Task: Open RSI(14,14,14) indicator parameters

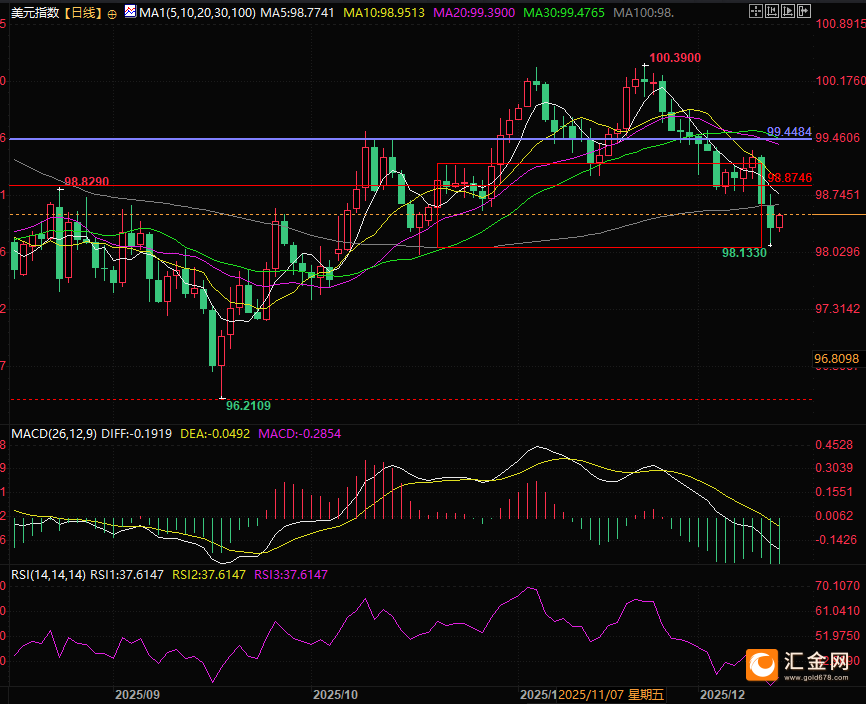Action: pos(46,574)
